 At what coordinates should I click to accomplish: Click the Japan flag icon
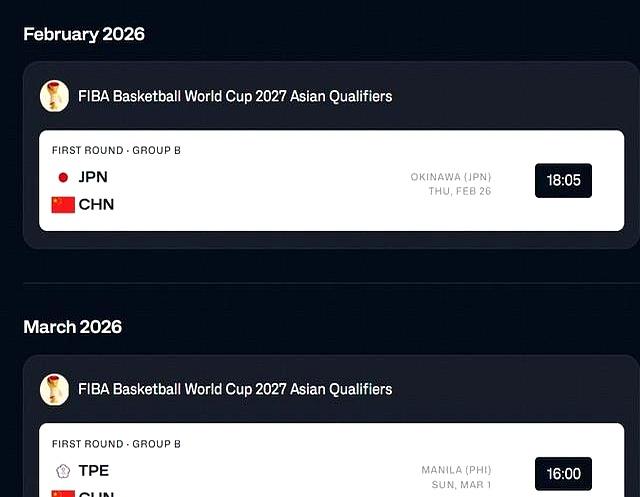63,177
